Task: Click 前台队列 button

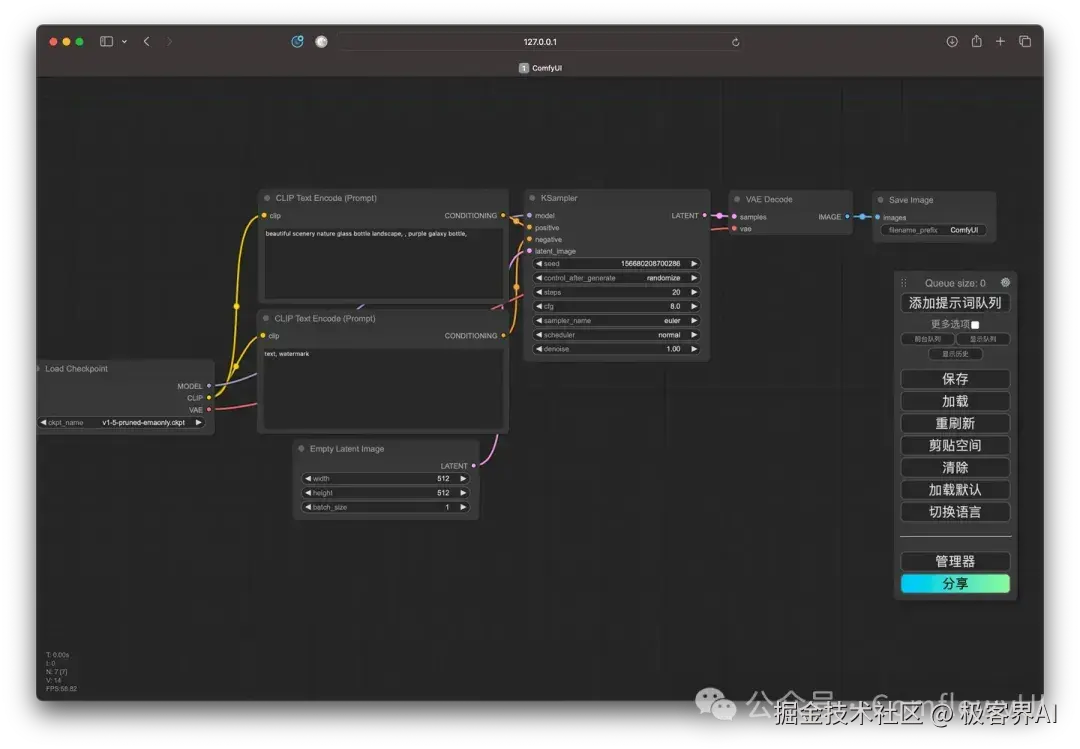Action: pos(927,339)
